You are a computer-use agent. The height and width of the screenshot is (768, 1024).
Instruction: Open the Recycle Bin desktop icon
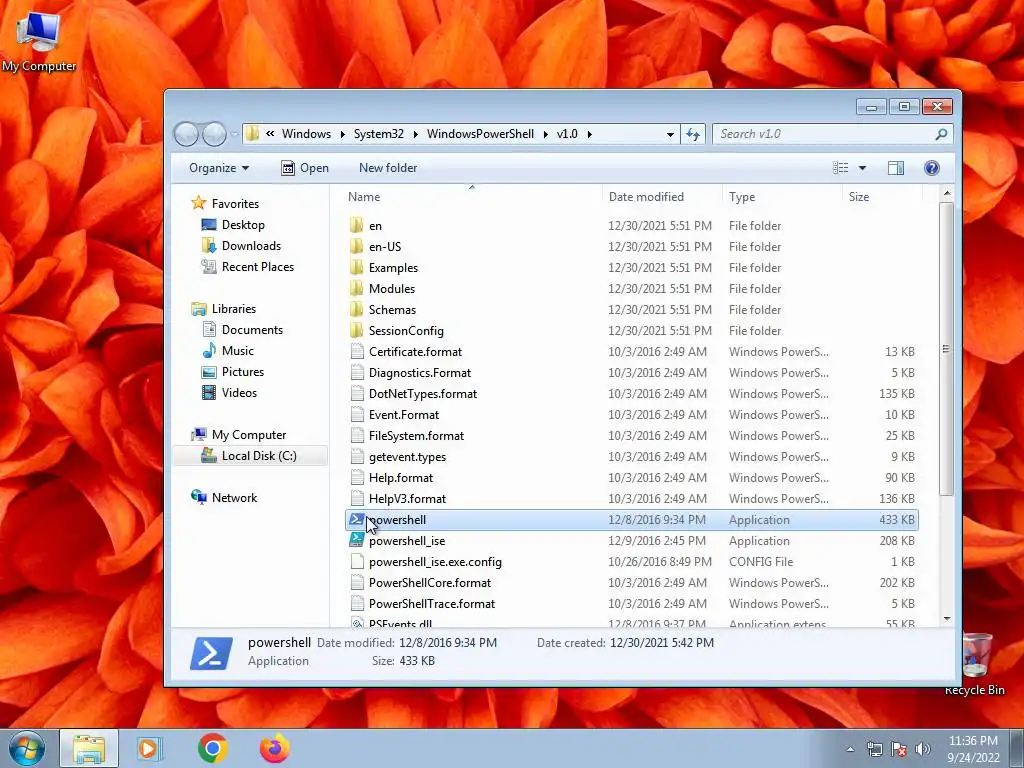click(975, 664)
